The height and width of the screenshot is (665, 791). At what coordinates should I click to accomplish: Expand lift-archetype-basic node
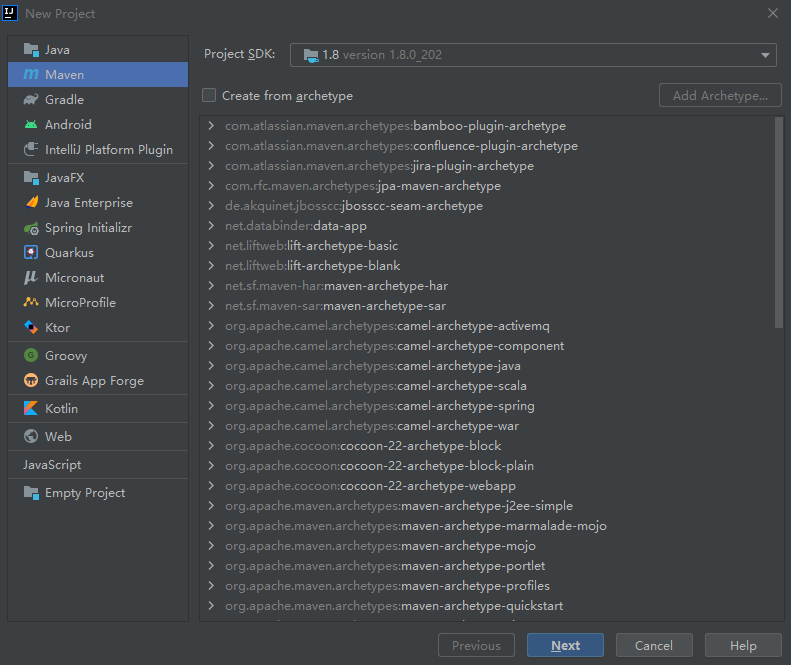[211, 246]
